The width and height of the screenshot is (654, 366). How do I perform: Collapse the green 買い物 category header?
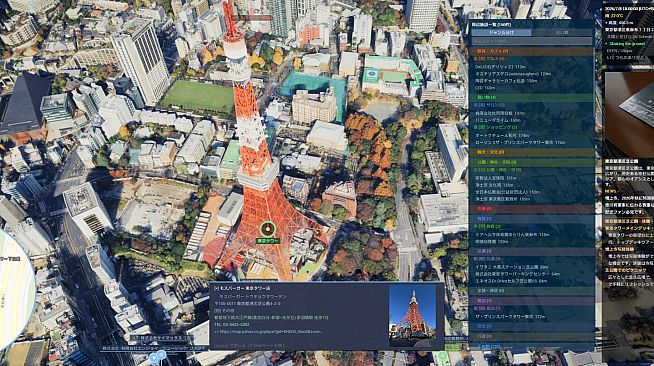pos(532,98)
